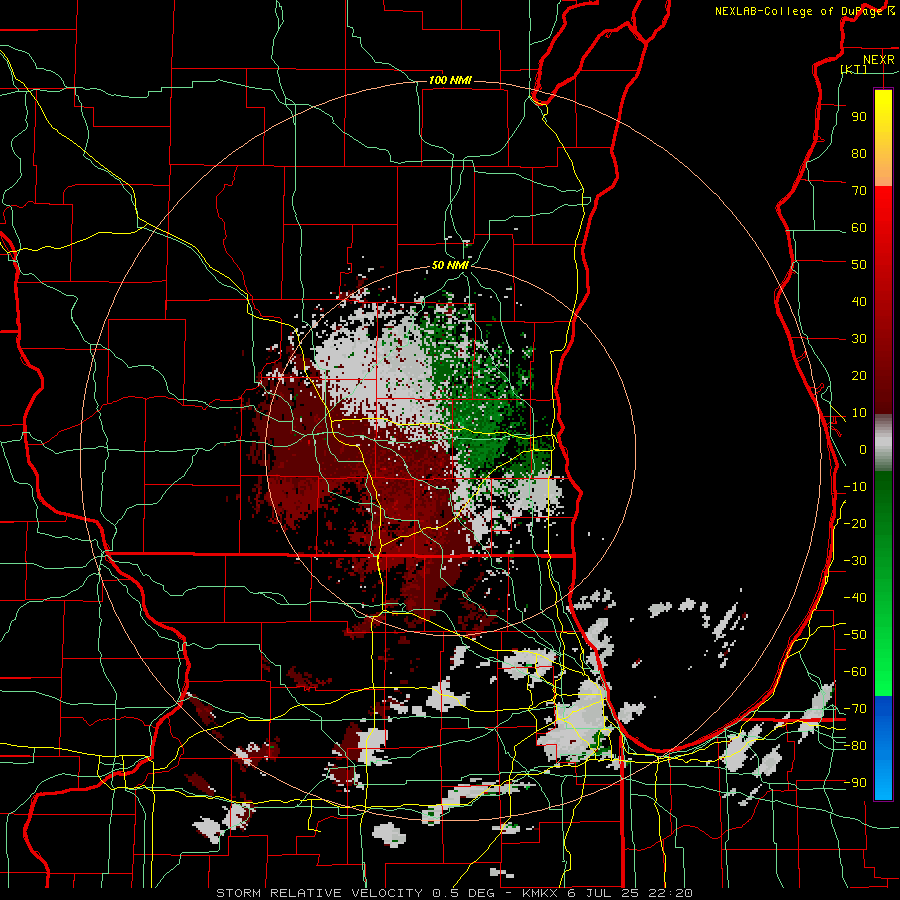The image size is (900, 900).
Task: Click the -10 value on the velocity scale
Action: pyautogui.click(x=855, y=487)
